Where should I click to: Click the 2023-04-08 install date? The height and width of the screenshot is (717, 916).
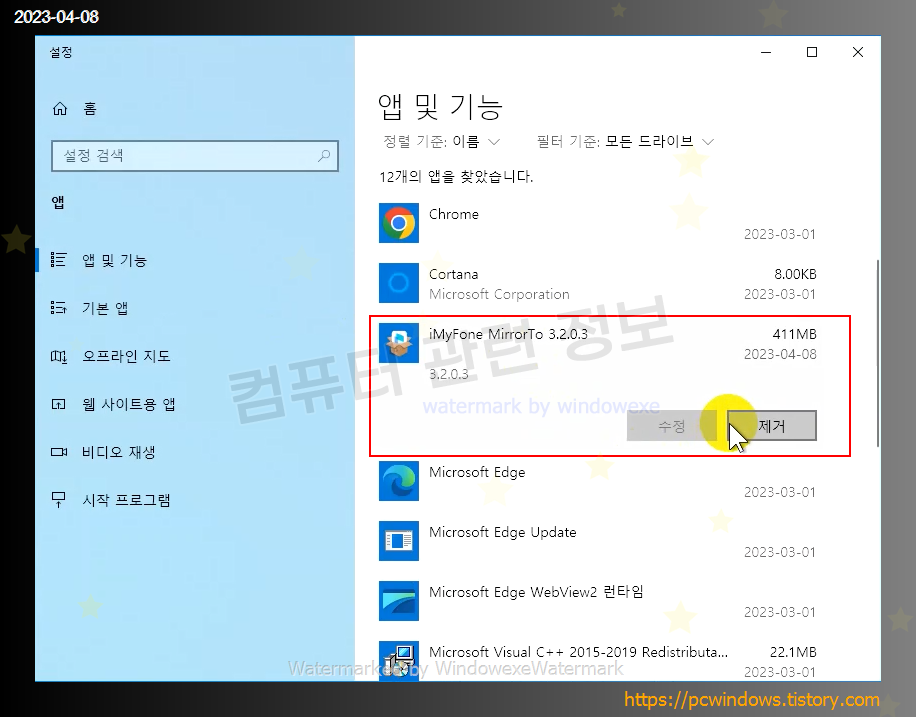pos(780,354)
